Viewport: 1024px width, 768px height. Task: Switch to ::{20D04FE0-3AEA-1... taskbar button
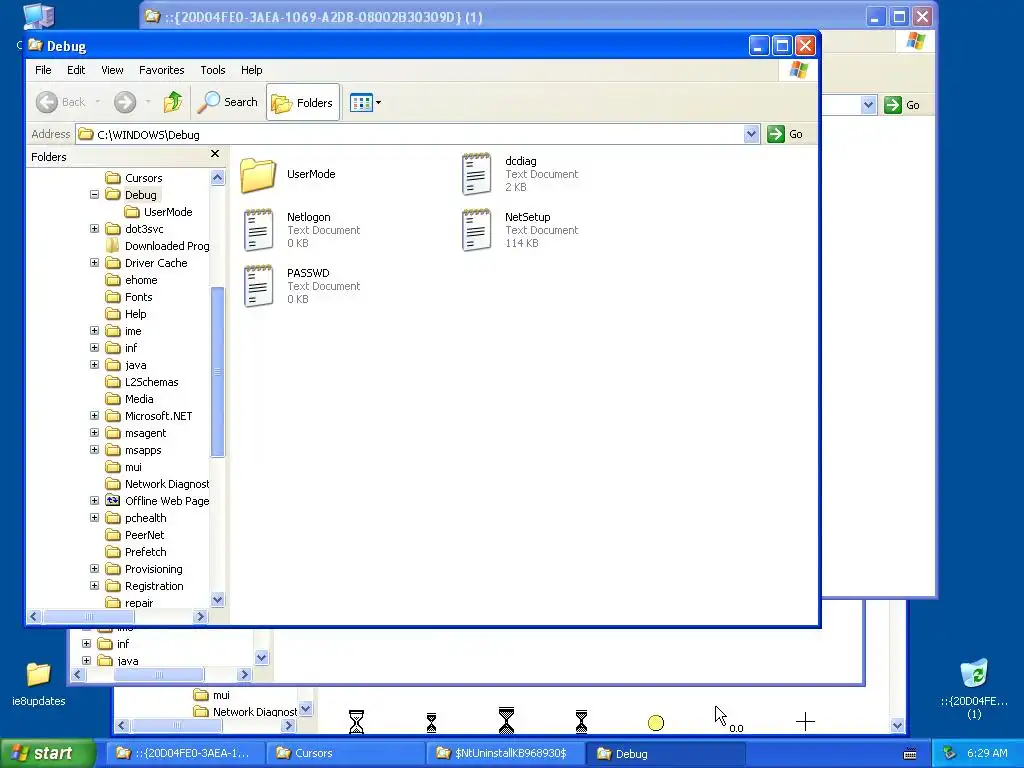184,753
